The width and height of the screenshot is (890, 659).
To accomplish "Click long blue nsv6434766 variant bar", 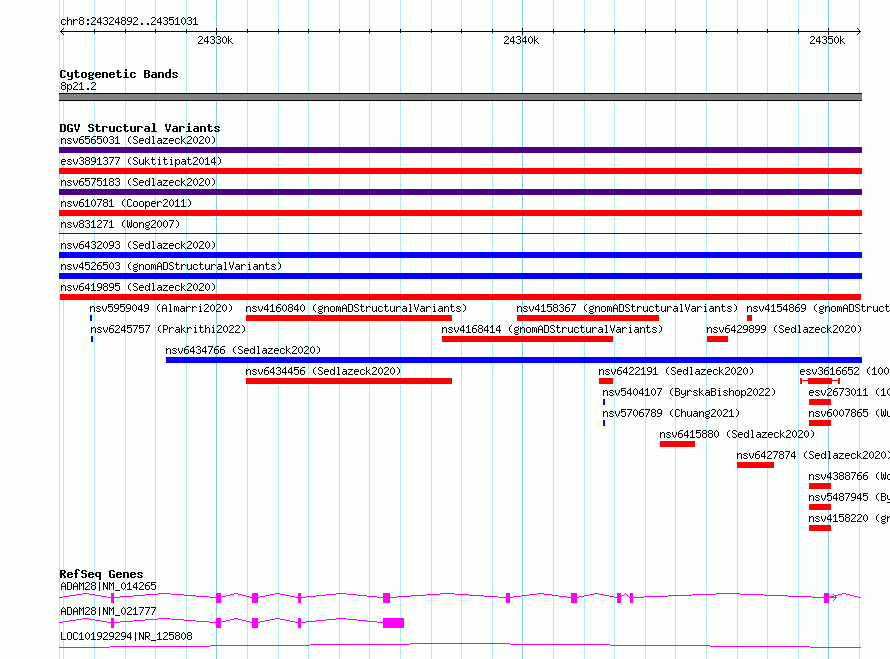I will pyautogui.click(x=514, y=360).
